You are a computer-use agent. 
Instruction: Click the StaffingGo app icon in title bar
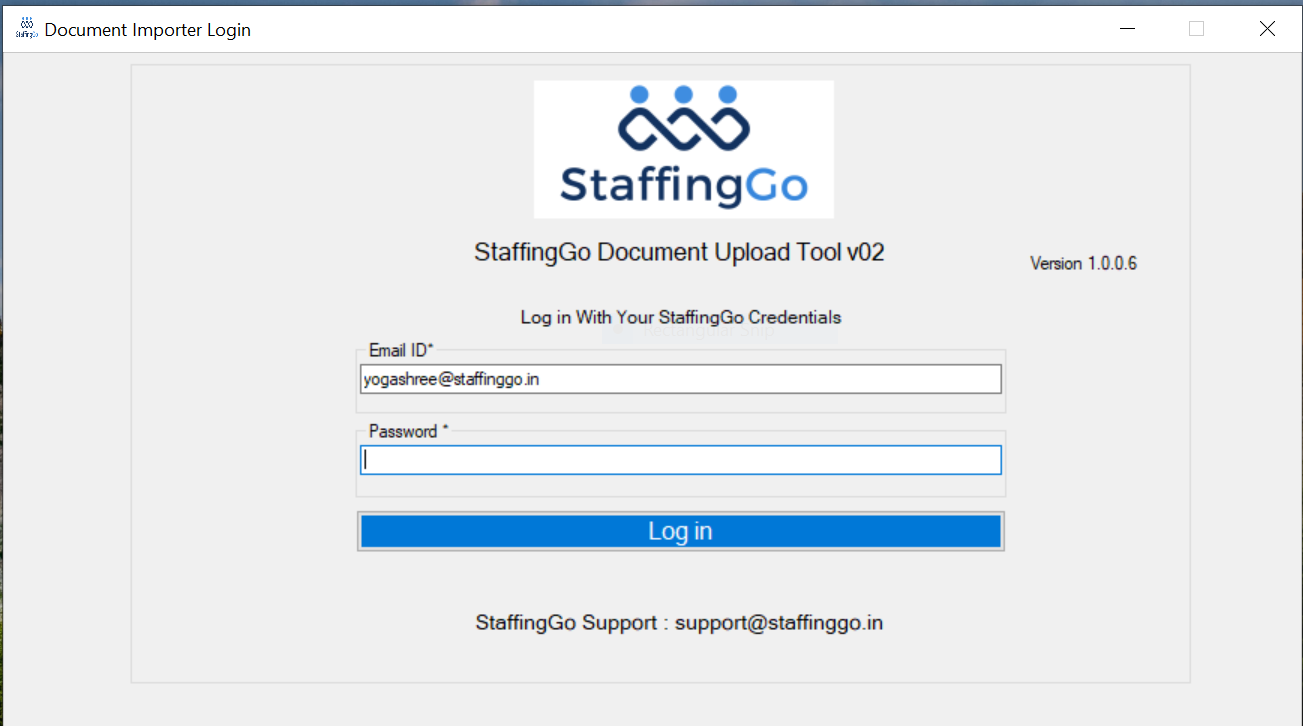tap(27, 28)
